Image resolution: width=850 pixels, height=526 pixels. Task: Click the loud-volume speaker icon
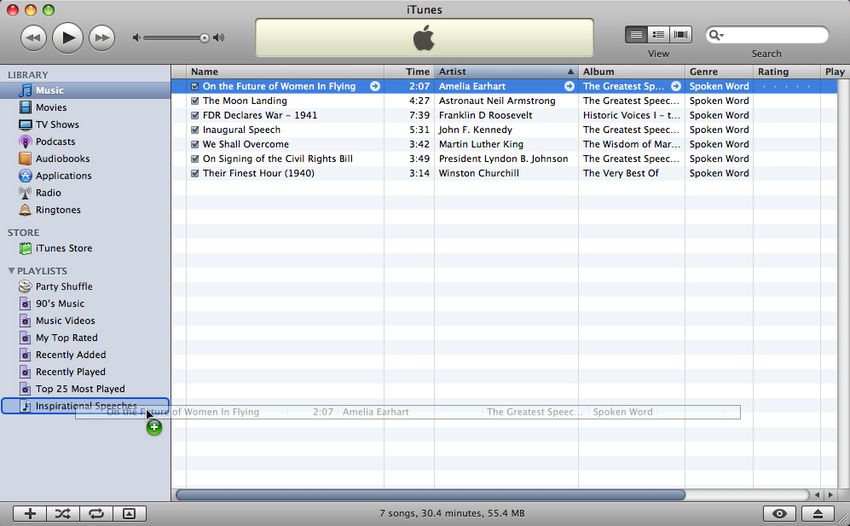[x=218, y=37]
